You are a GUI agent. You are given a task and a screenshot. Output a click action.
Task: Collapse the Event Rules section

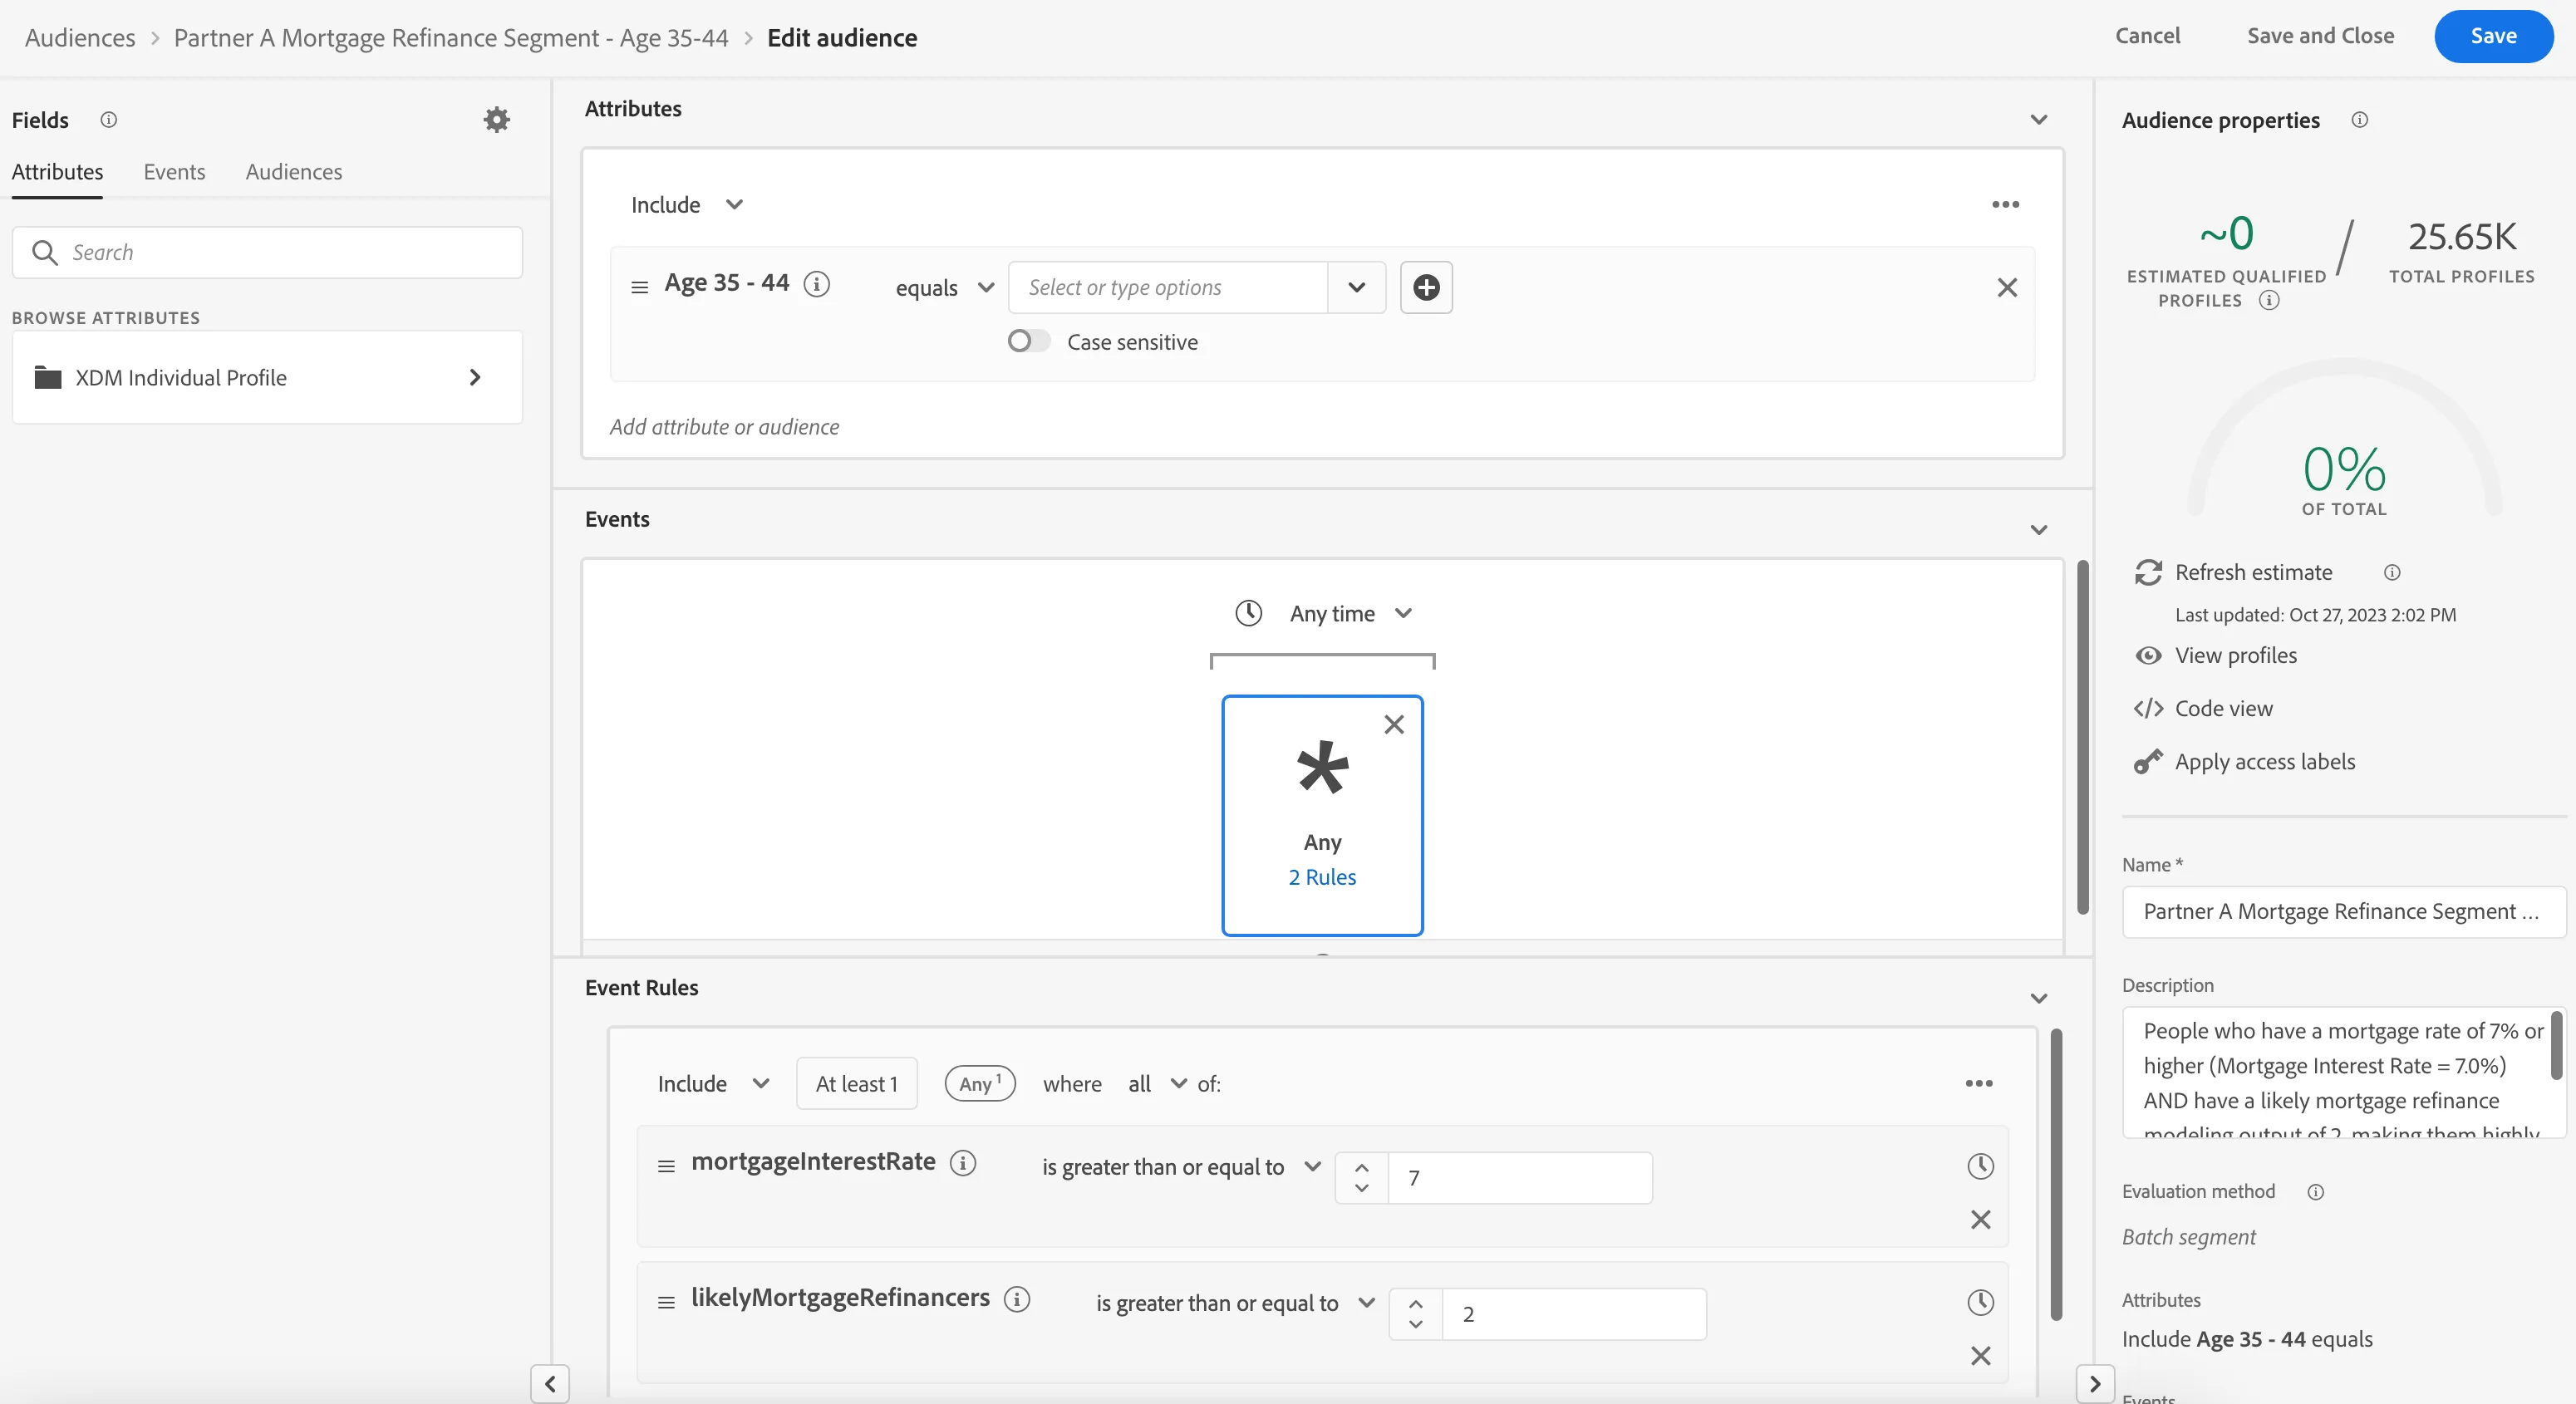point(2039,999)
